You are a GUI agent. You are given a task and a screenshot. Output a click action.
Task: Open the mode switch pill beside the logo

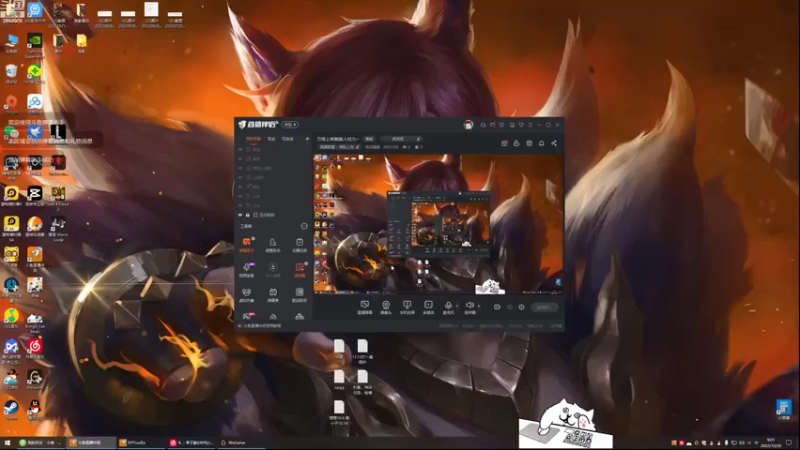[x=290, y=124]
